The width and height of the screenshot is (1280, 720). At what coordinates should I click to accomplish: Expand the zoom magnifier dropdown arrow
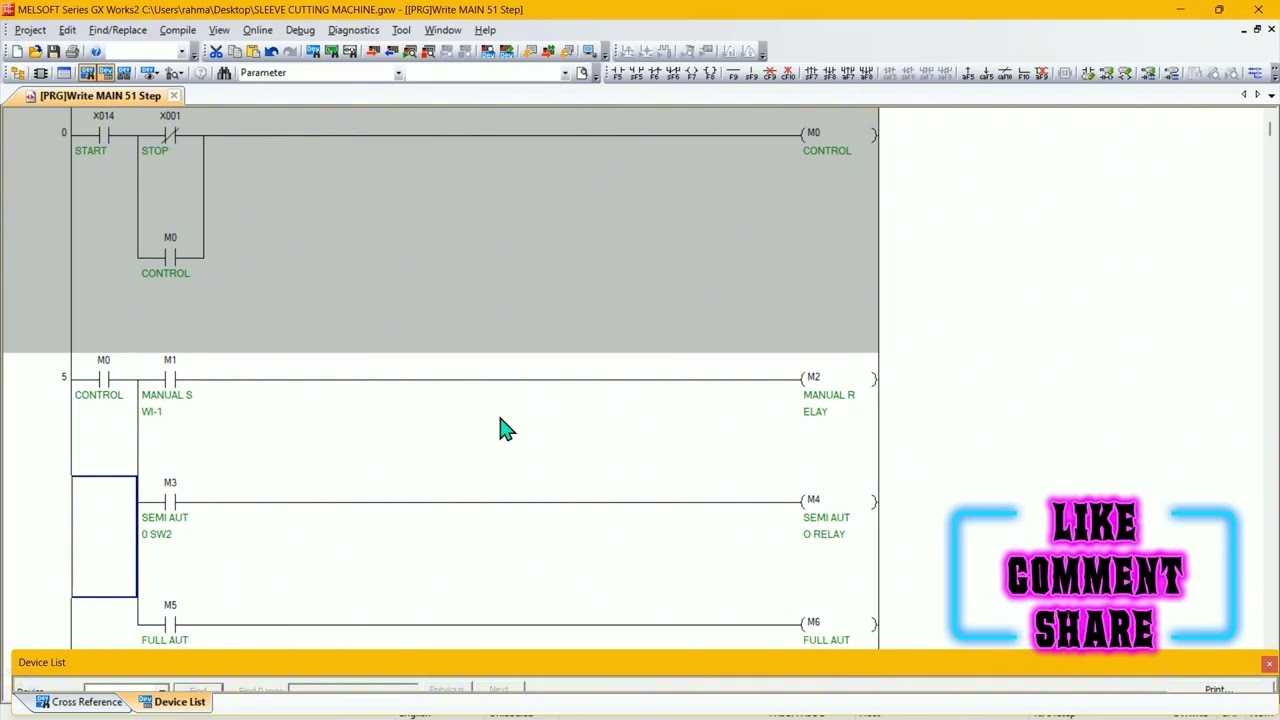pos(181,73)
